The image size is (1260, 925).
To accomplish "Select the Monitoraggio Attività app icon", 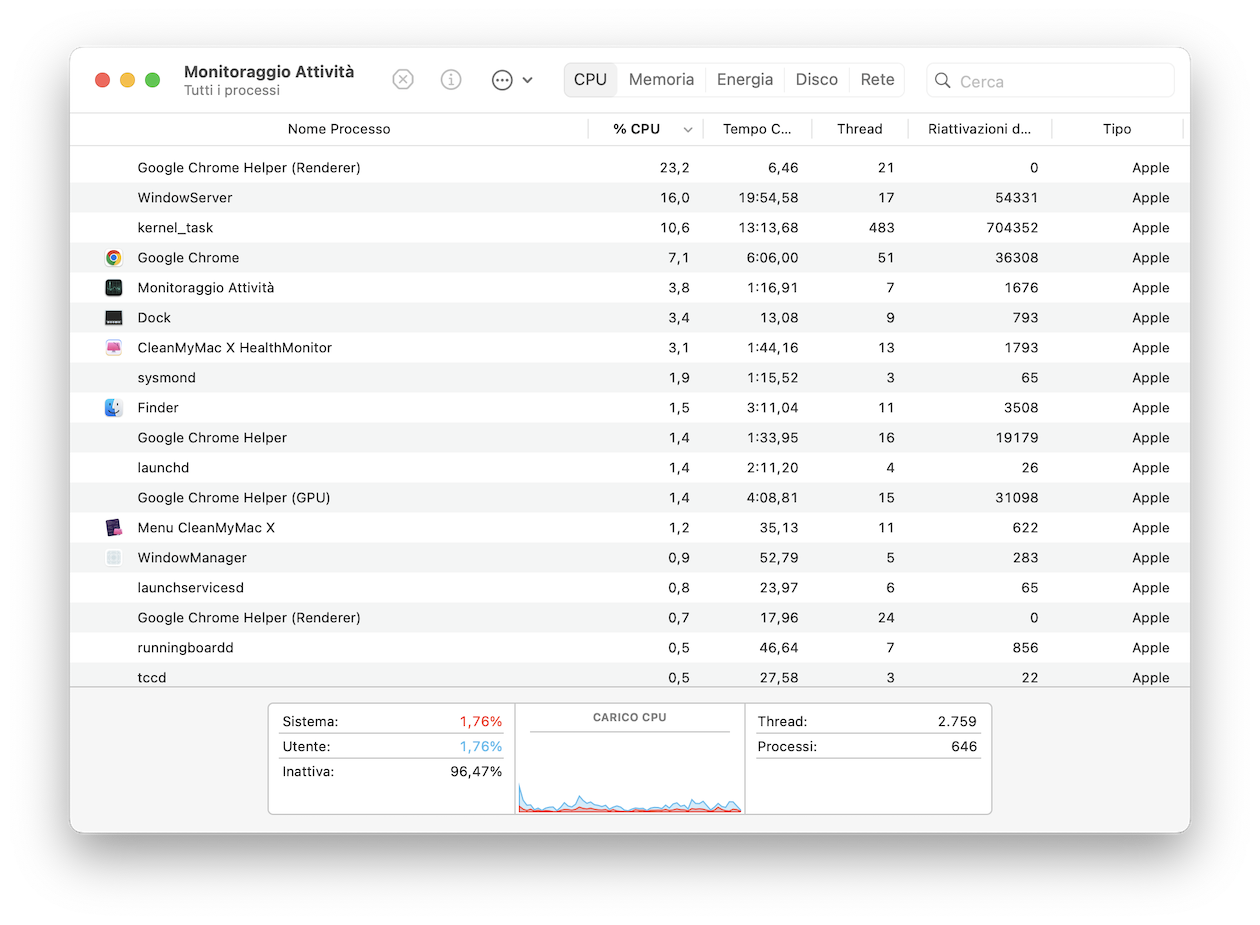I will (113, 288).
